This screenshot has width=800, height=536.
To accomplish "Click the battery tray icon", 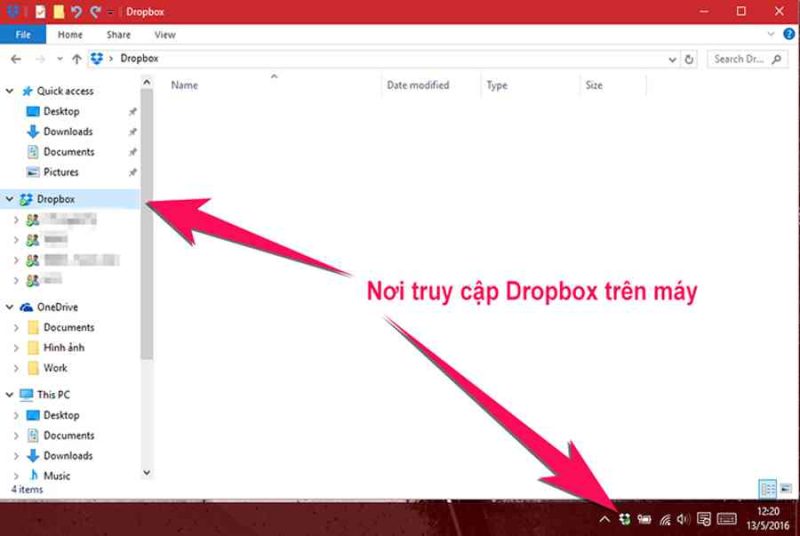I will 644,520.
